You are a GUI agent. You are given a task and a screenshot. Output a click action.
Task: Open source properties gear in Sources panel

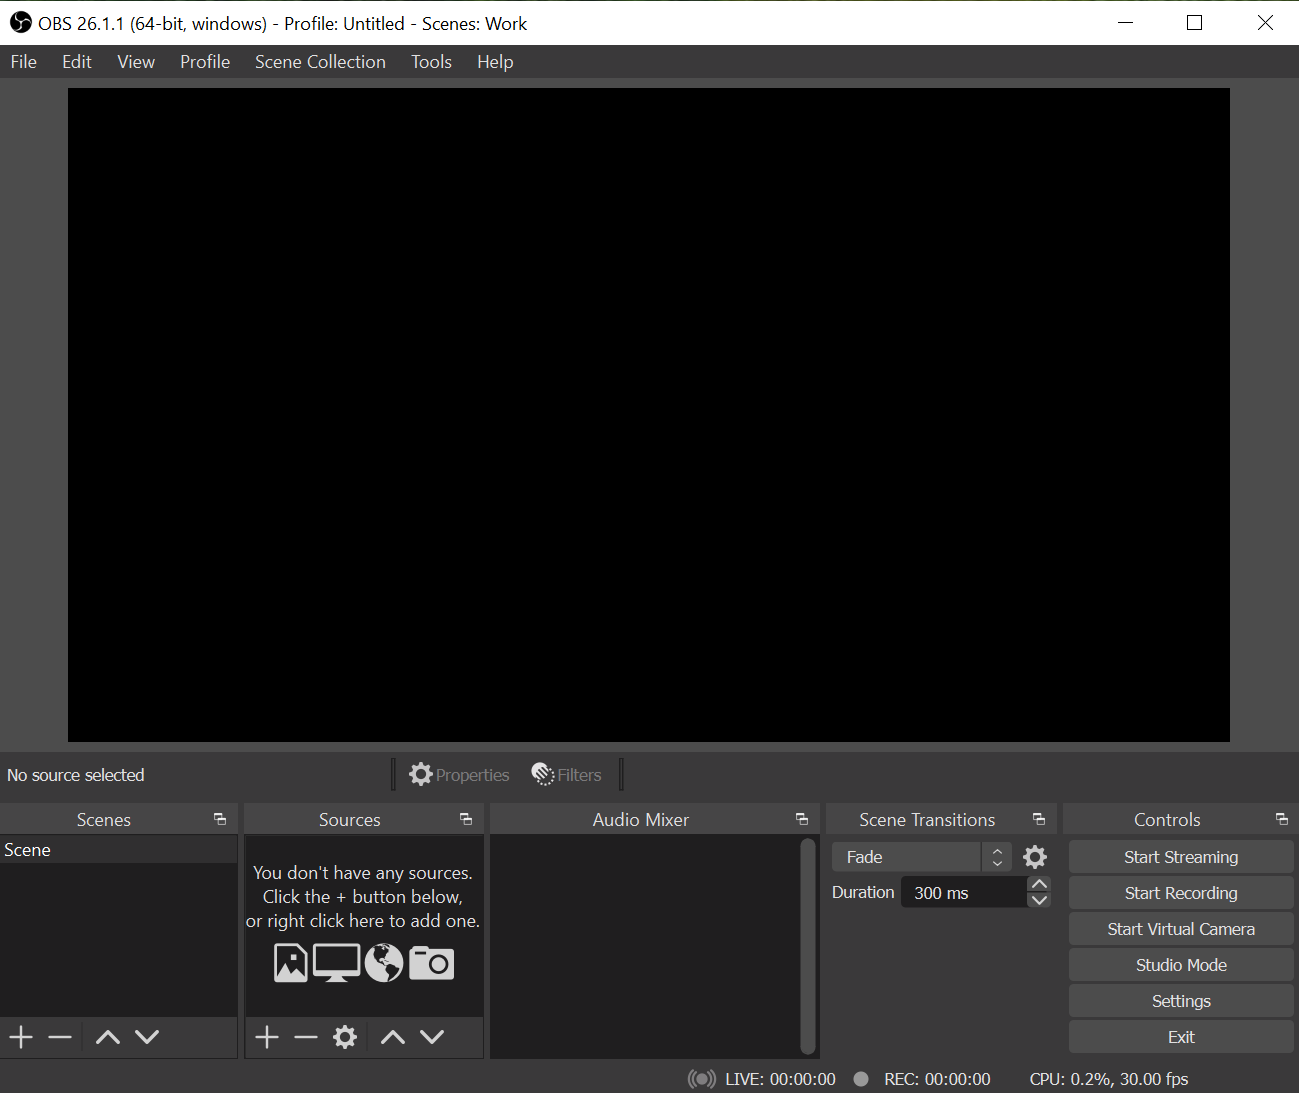click(x=345, y=1037)
